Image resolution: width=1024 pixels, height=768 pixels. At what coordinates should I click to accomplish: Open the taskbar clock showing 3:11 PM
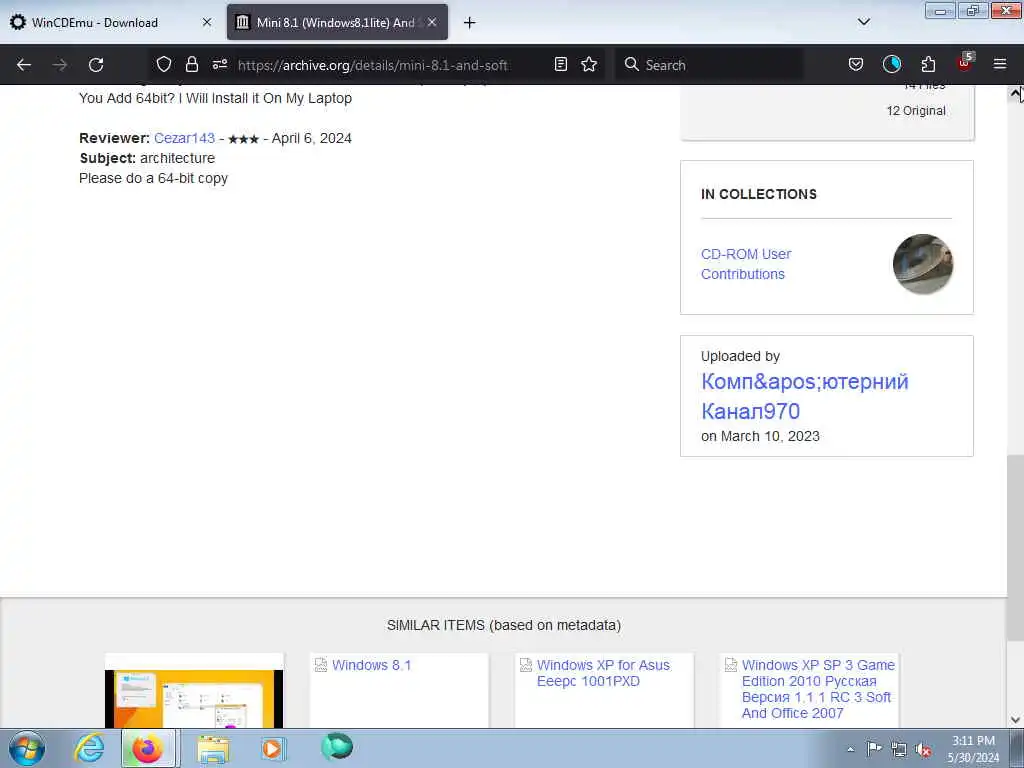tap(973, 748)
